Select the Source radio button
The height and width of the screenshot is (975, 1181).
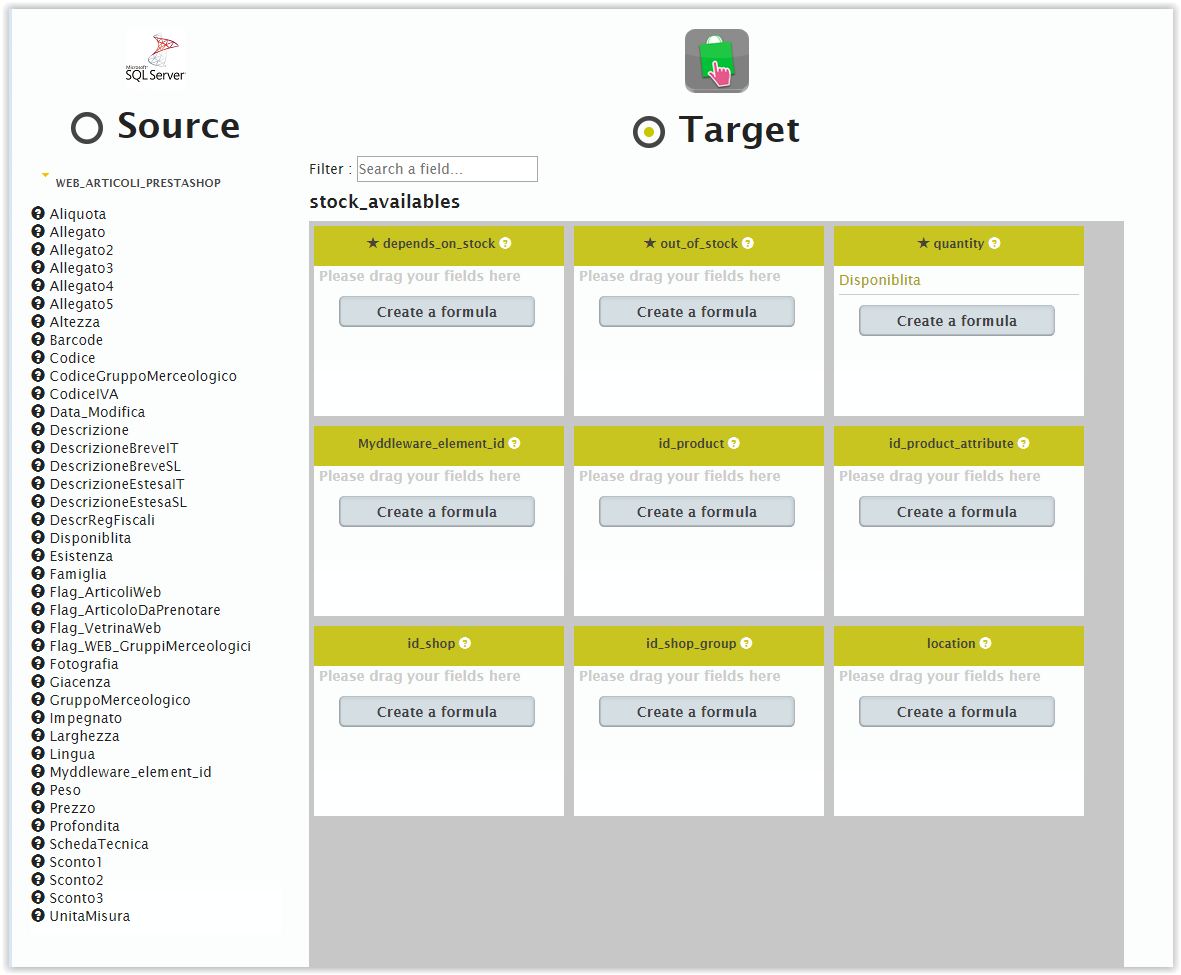[x=87, y=128]
